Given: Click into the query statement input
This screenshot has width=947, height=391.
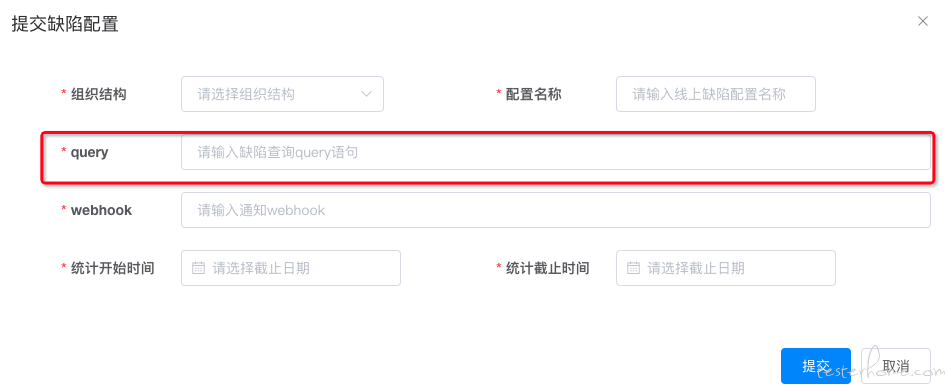Looking at the screenshot, I should click(556, 152).
